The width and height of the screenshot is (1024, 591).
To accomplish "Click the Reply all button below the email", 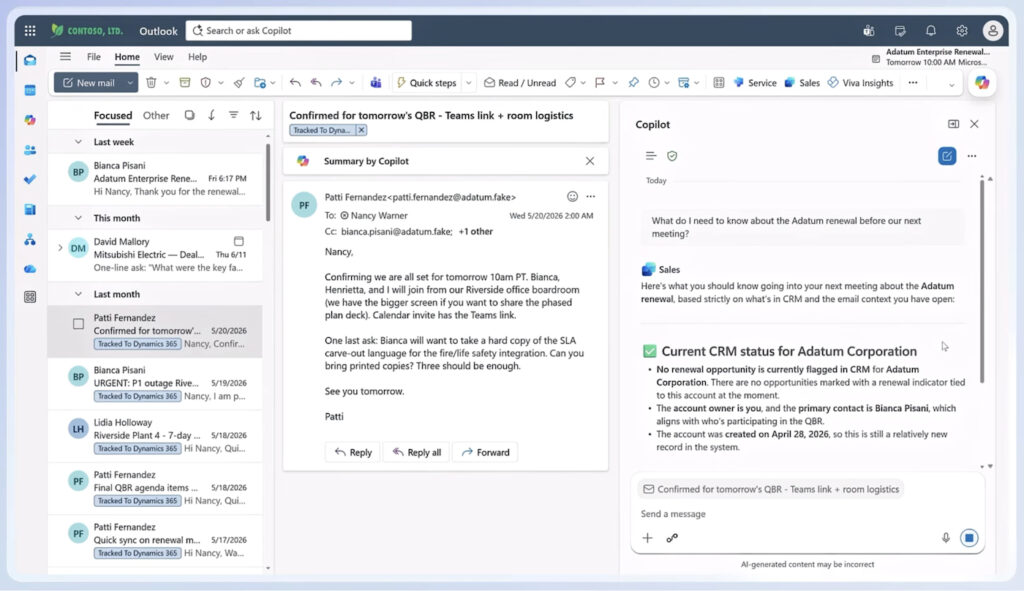I will click(x=417, y=452).
